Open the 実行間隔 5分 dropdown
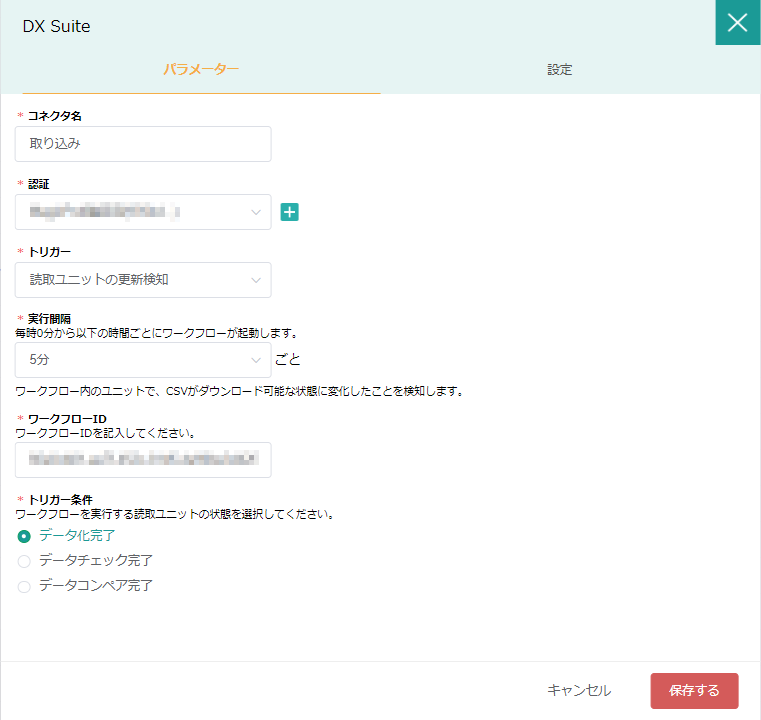Image resolution: width=761 pixels, height=720 pixels. pyautogui.click(x=143, y=360)
